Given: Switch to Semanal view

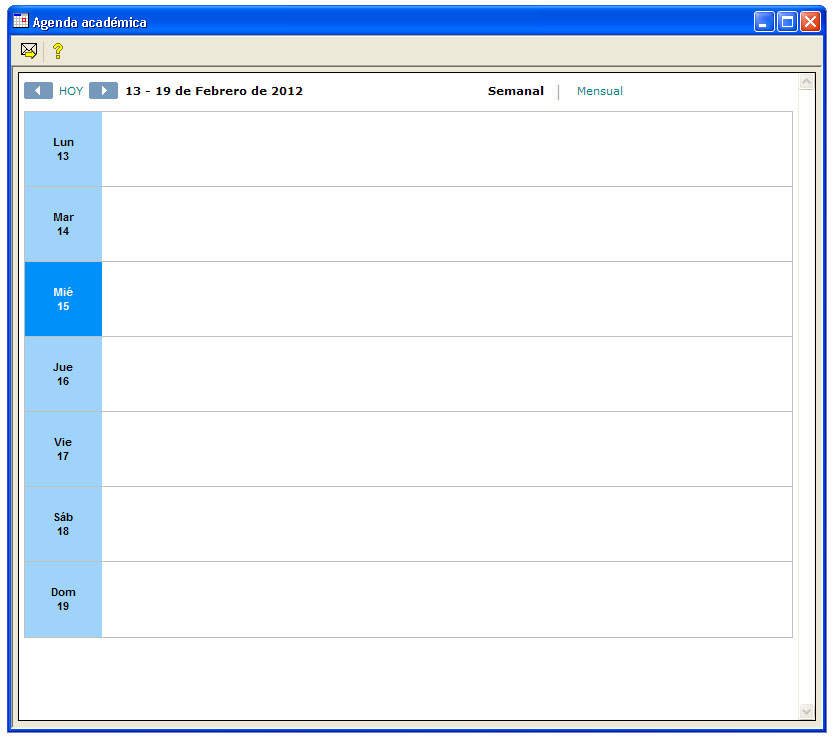Looking at the screenshot, I should click(x=515, y=91).
